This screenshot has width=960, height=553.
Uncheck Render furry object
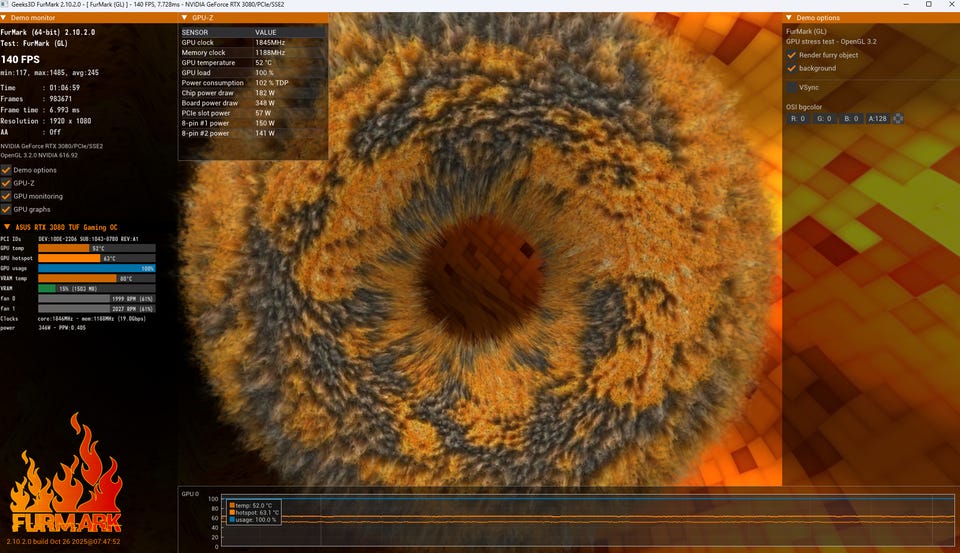(x=792, y=55)
